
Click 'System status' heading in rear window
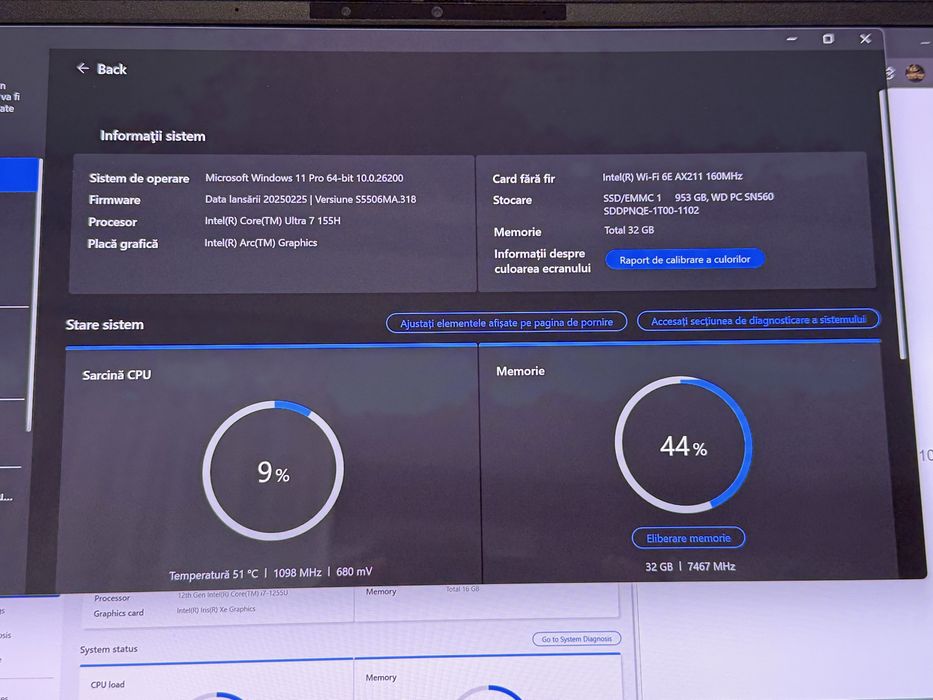click(x=109, y=649)
